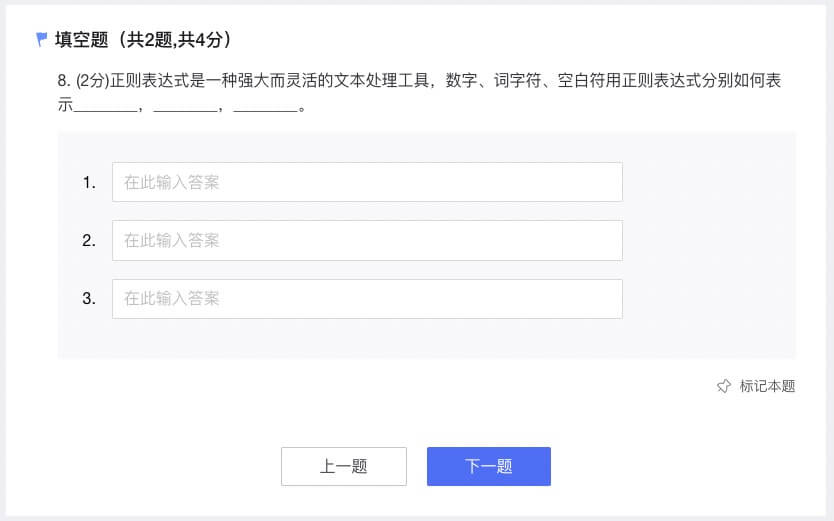
Task: Click the "2." answer number label
Action: pos(89,241)
